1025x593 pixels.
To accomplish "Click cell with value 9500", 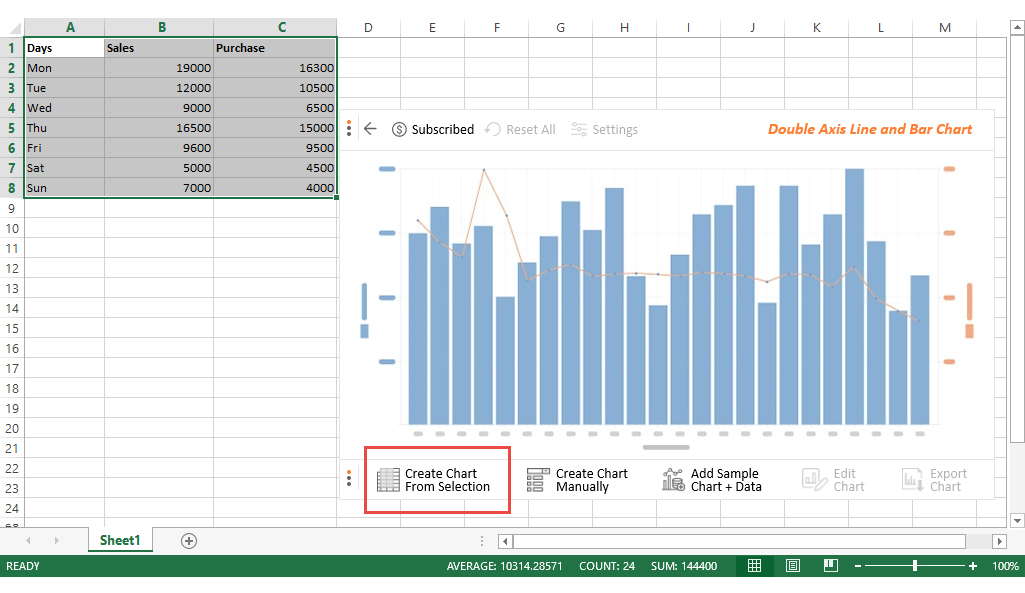I will click(x=275, y=148).
